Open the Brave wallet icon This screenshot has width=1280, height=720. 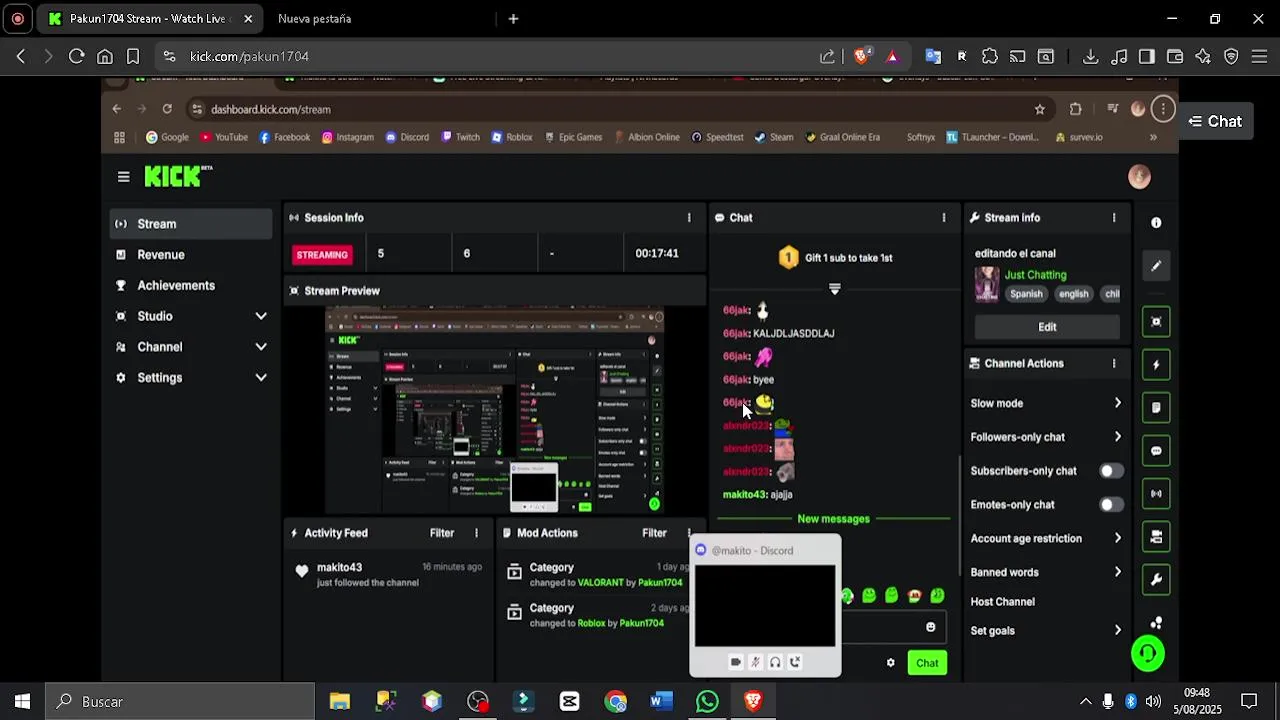(x=1175, y=56)
